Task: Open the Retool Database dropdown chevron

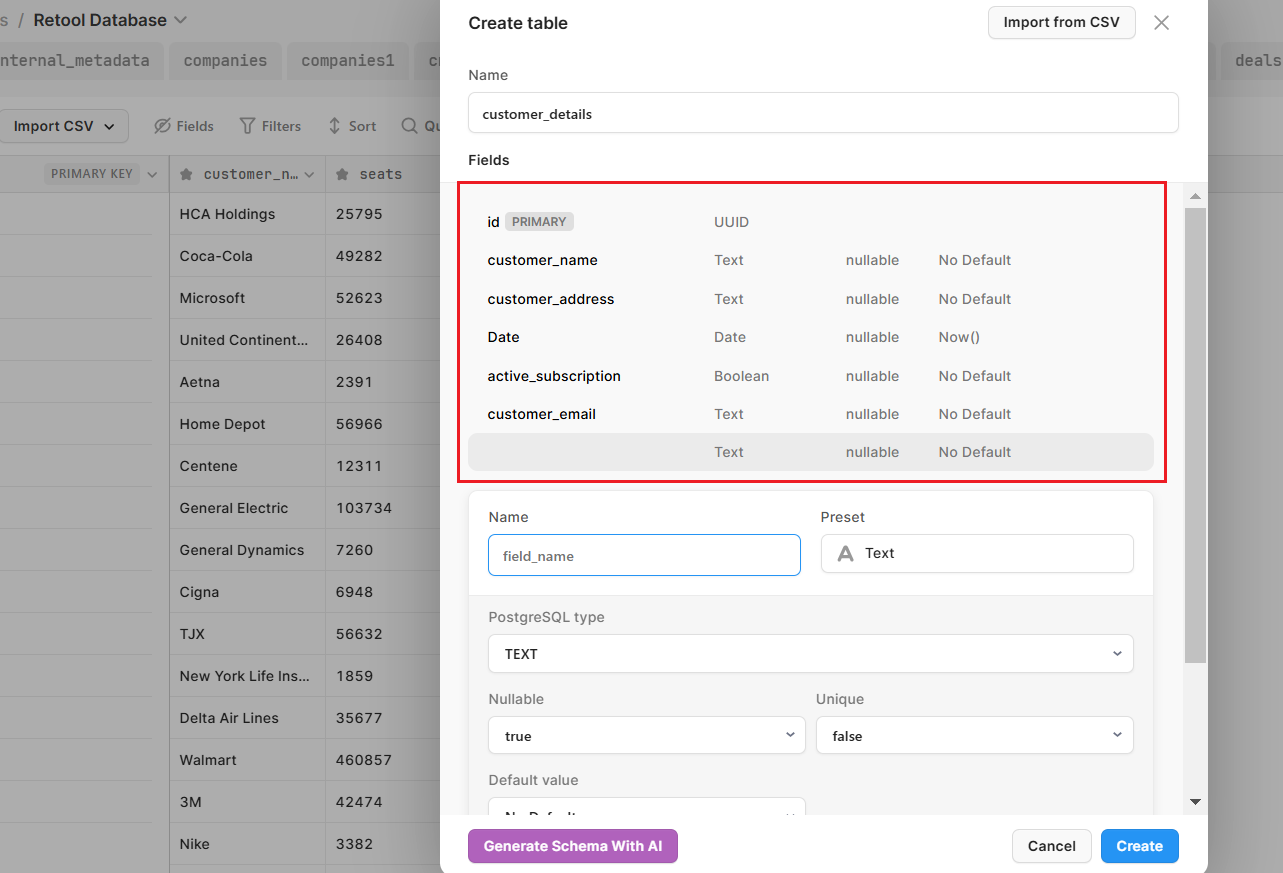Action: tap(180, 20)
